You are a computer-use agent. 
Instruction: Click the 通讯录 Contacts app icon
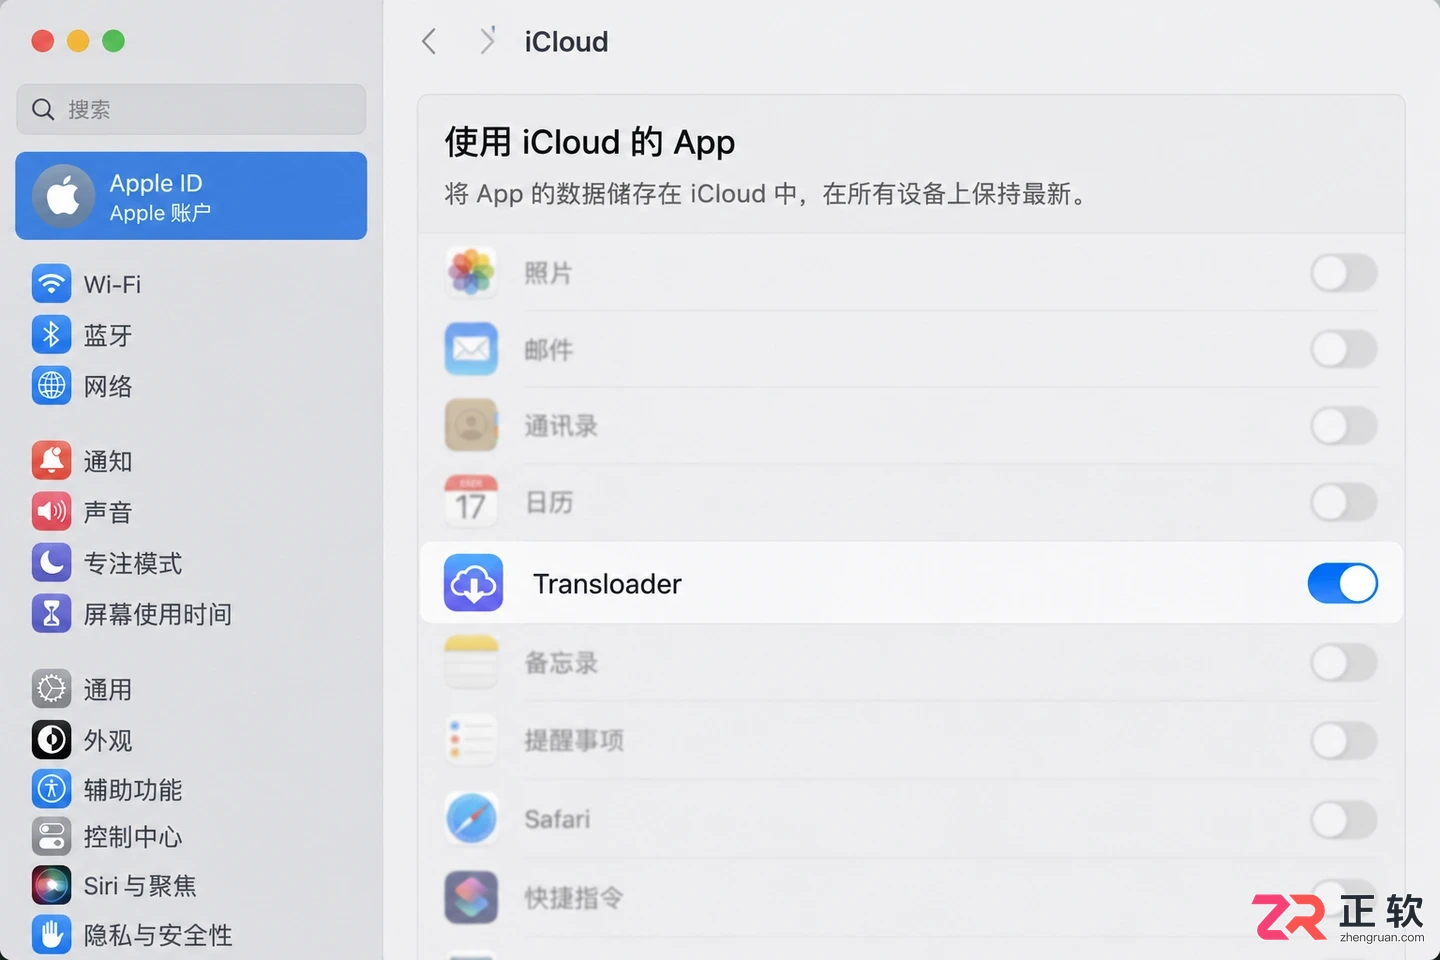(471, 425)
